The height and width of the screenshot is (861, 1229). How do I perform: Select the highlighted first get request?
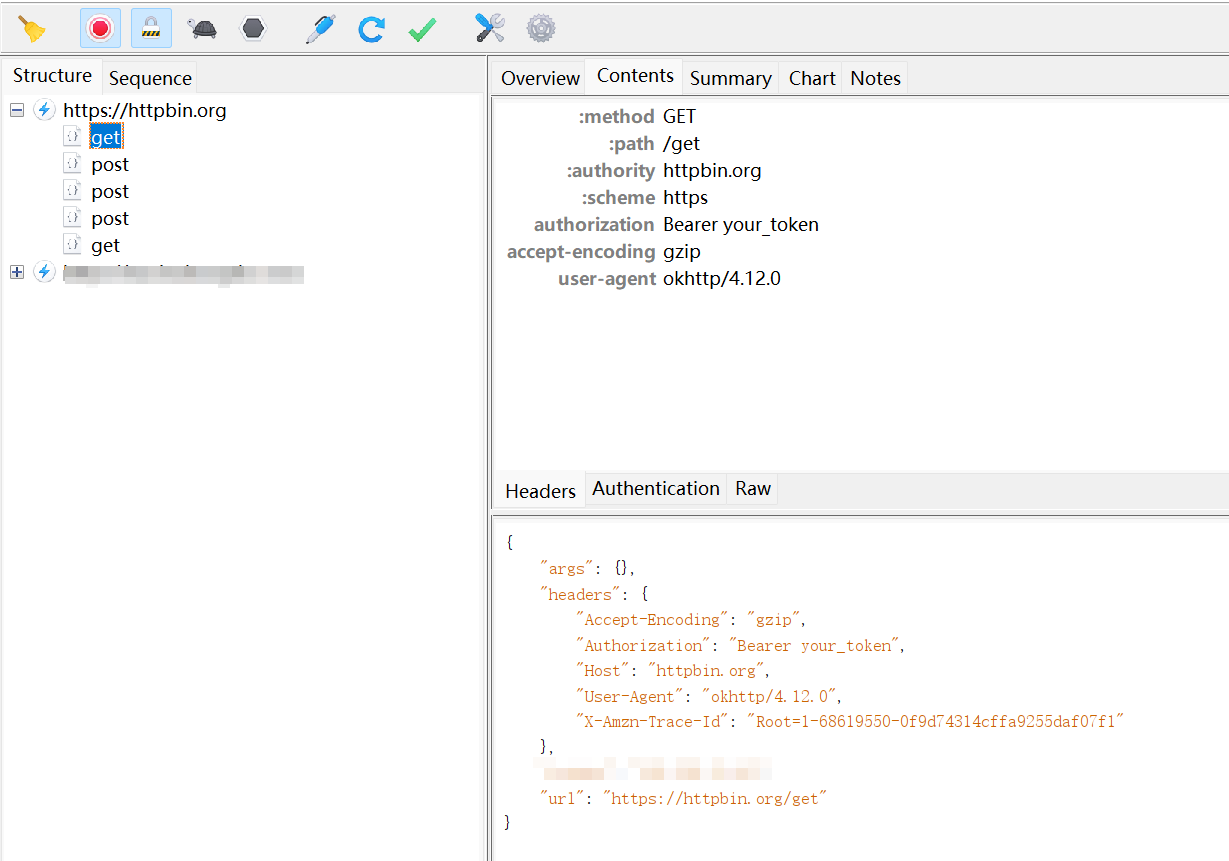[106, 137]
